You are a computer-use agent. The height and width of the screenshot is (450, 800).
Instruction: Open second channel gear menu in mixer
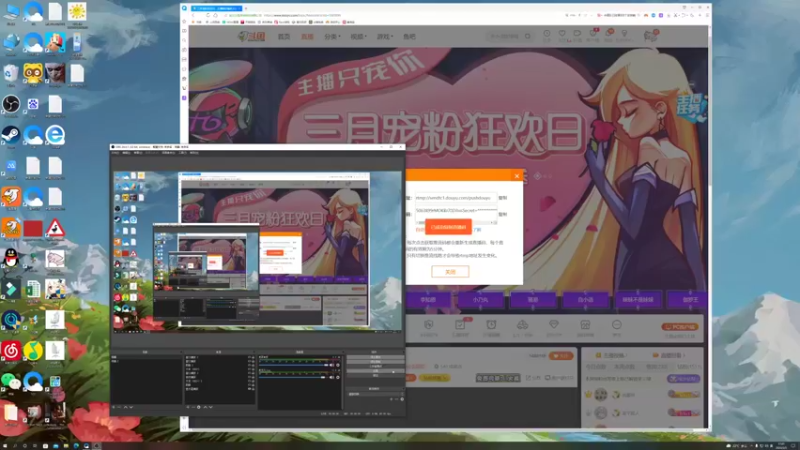click(x=338, y=377)
